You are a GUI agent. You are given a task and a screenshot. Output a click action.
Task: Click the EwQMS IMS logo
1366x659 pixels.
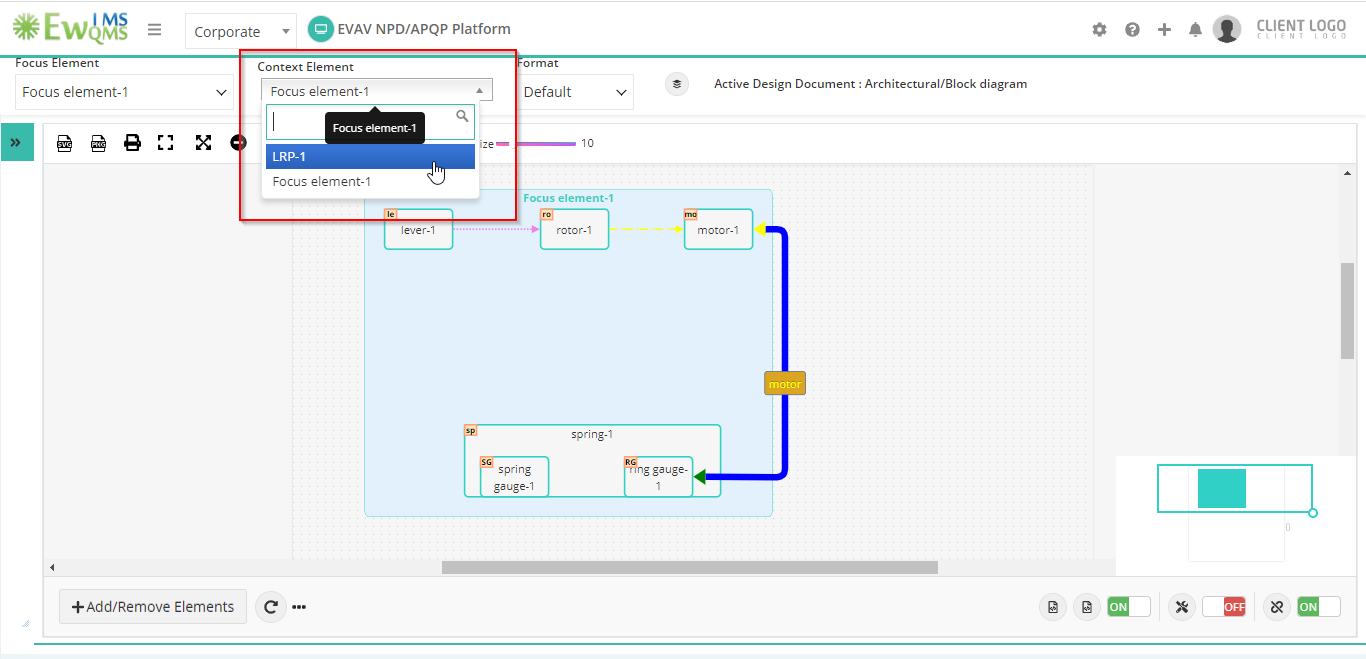(x=70, y=28)
